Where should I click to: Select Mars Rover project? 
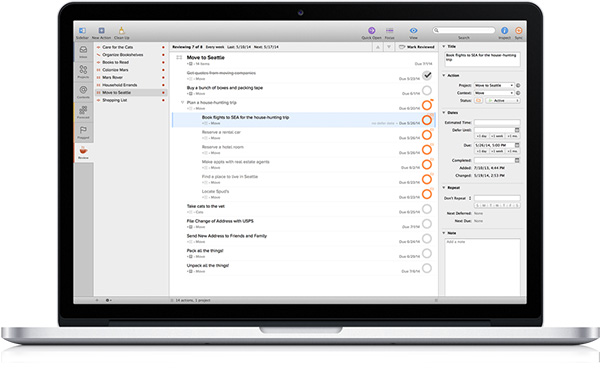click(x=131, y=77)
